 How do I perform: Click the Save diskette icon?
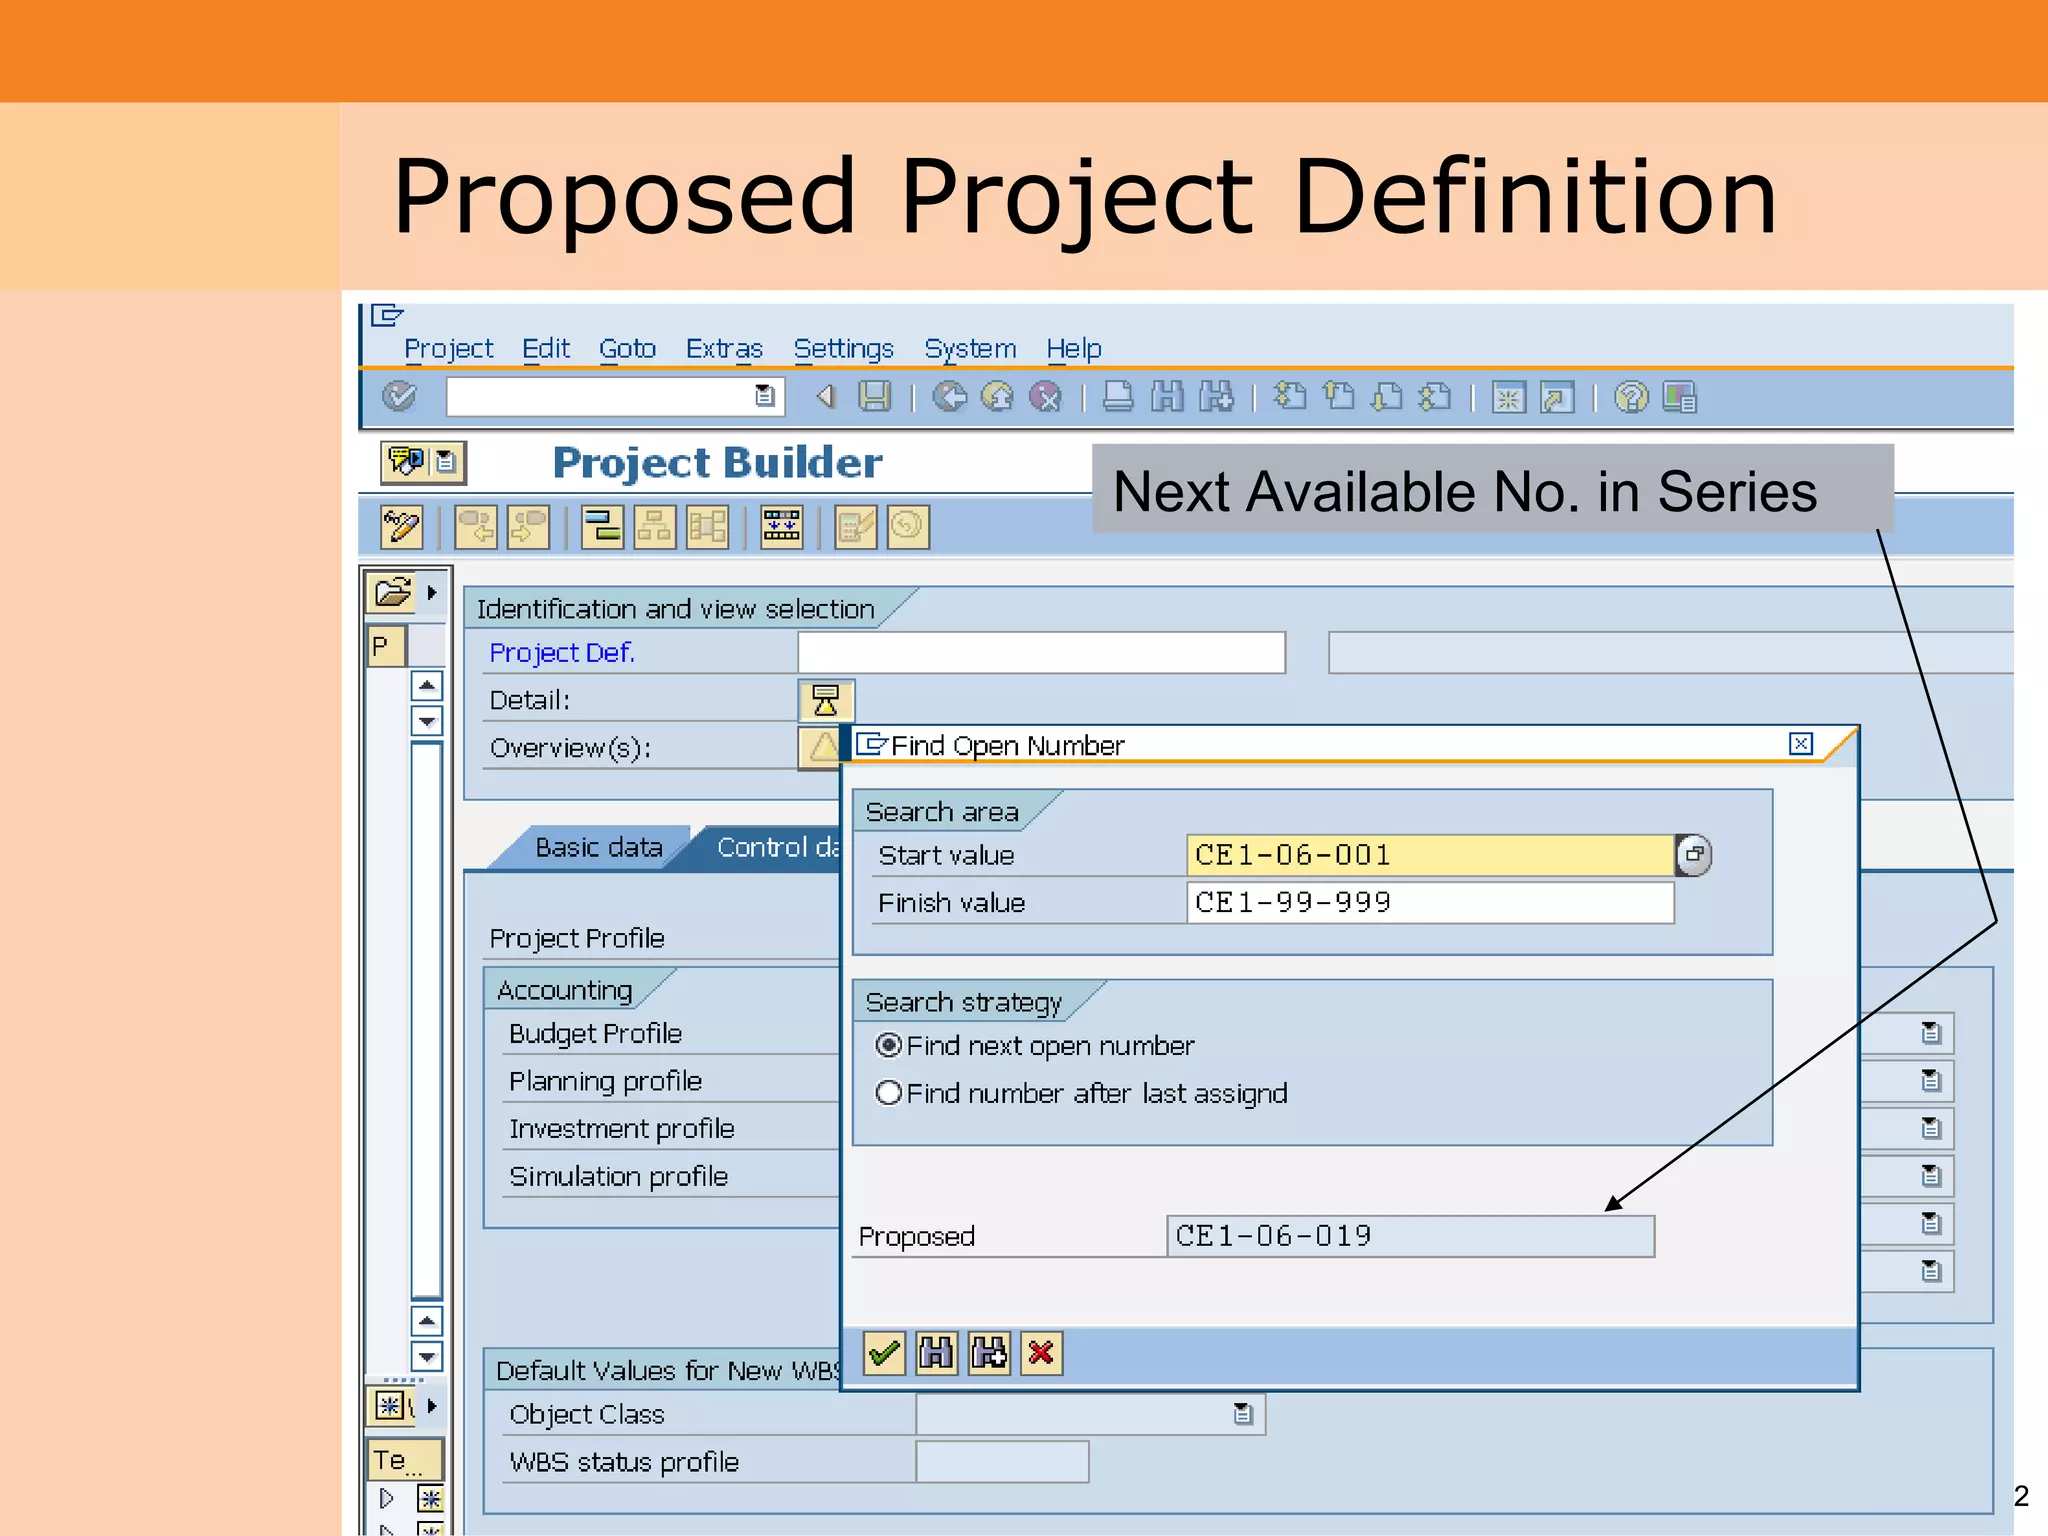coord(875,397)
